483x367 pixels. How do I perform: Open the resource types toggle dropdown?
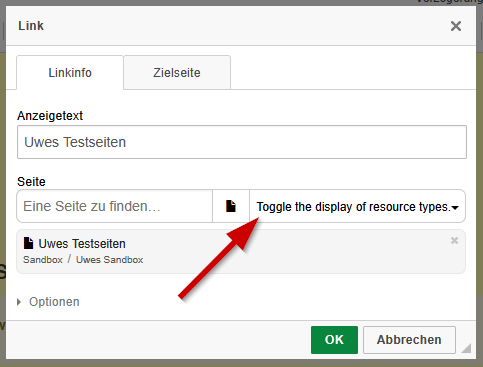click(357, 206)
